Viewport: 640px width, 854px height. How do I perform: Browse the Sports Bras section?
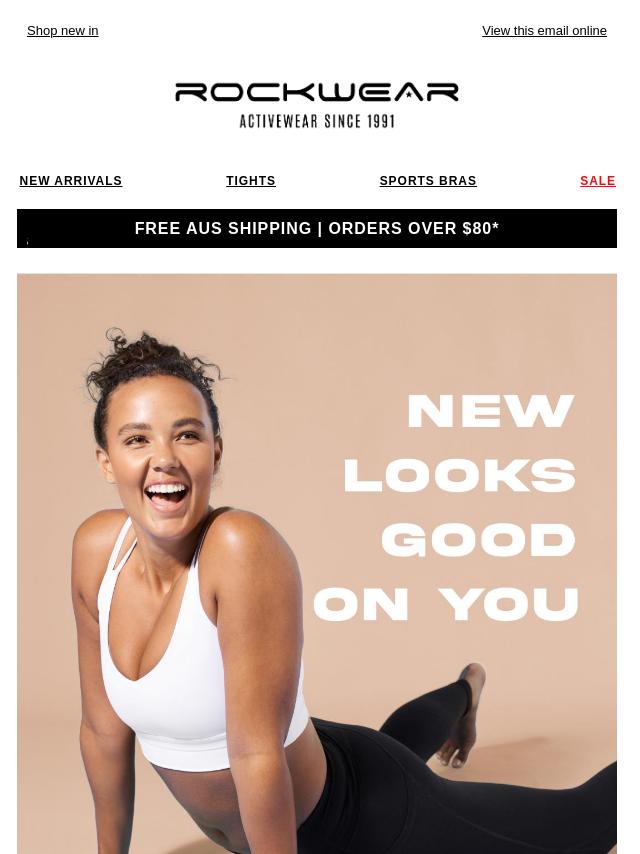(x=428, y=181)
